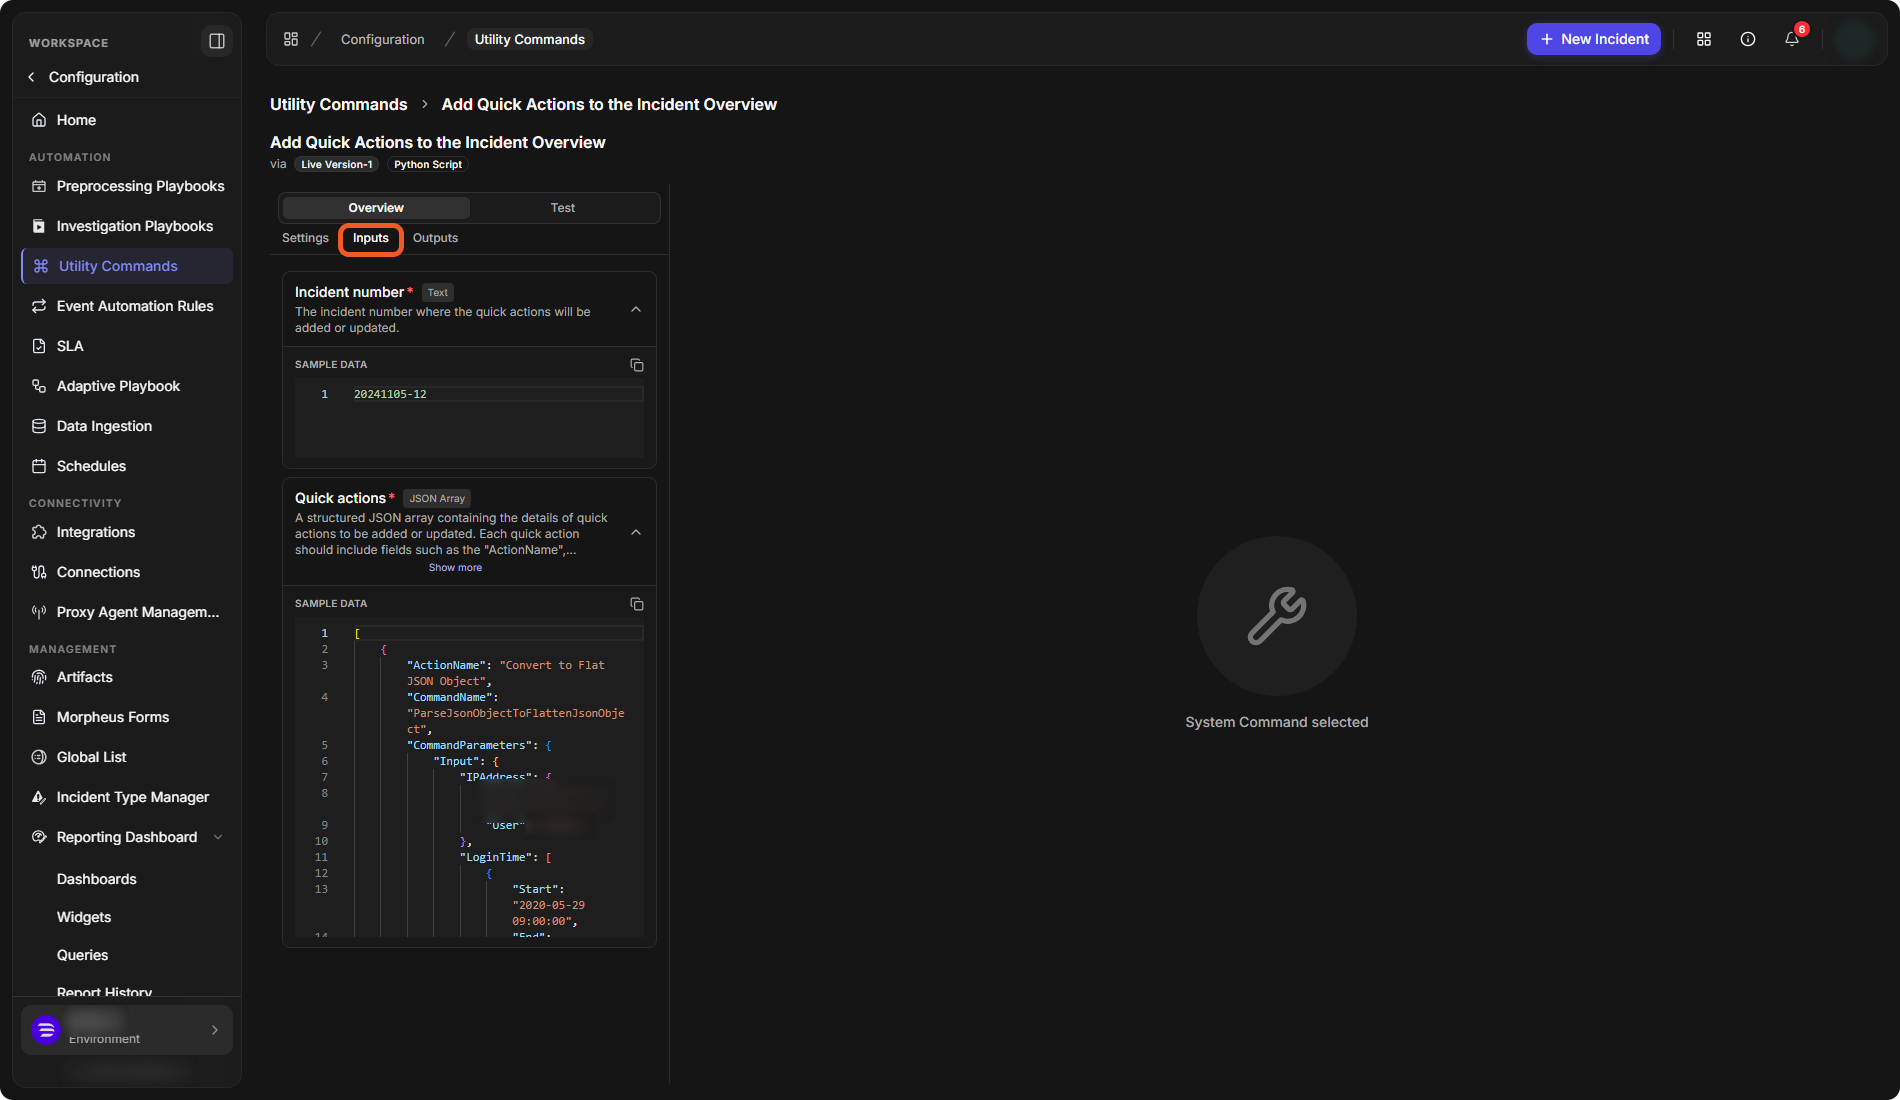This screenshot has height=1100, width=1900.
Task: Create a New Incident
Action: [x=1594, y=39]
